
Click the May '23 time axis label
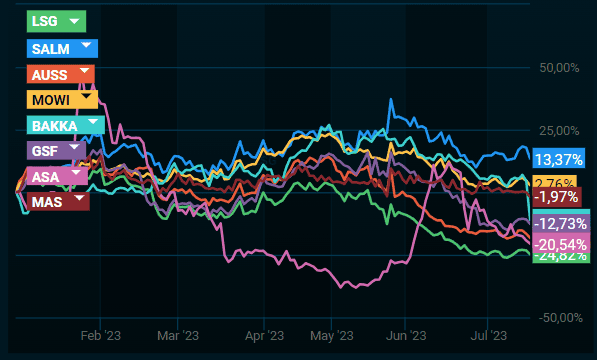coord(332,336)
